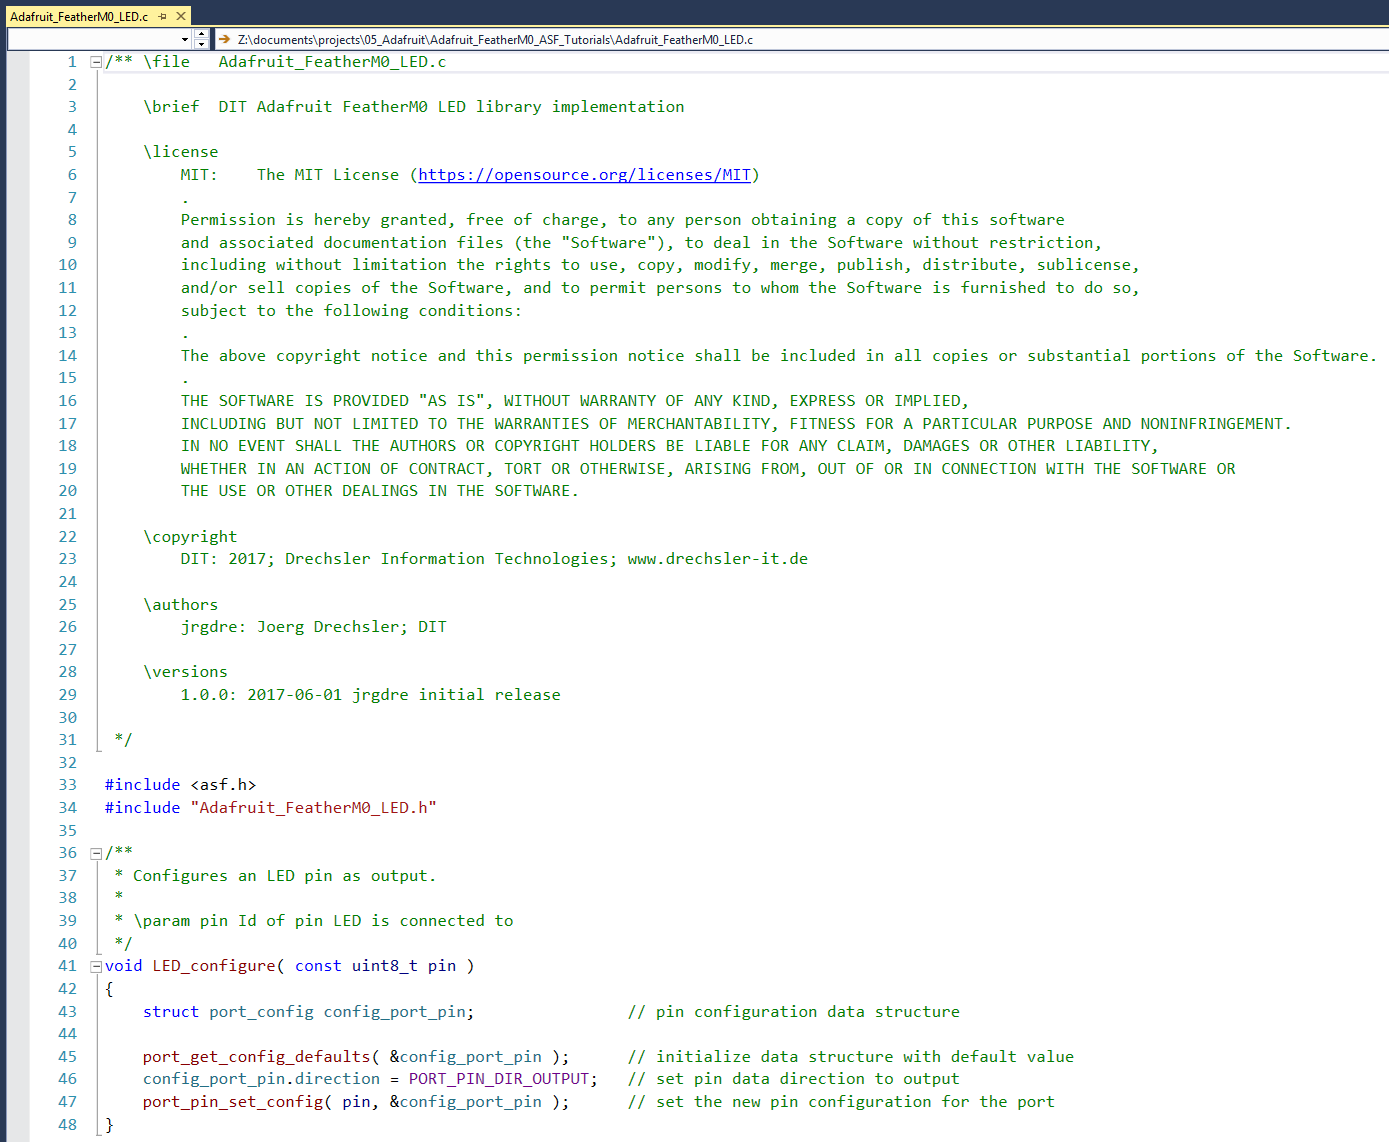Click the PORT_PIN_DIR_OUTPUT constant

(499, 1079)
